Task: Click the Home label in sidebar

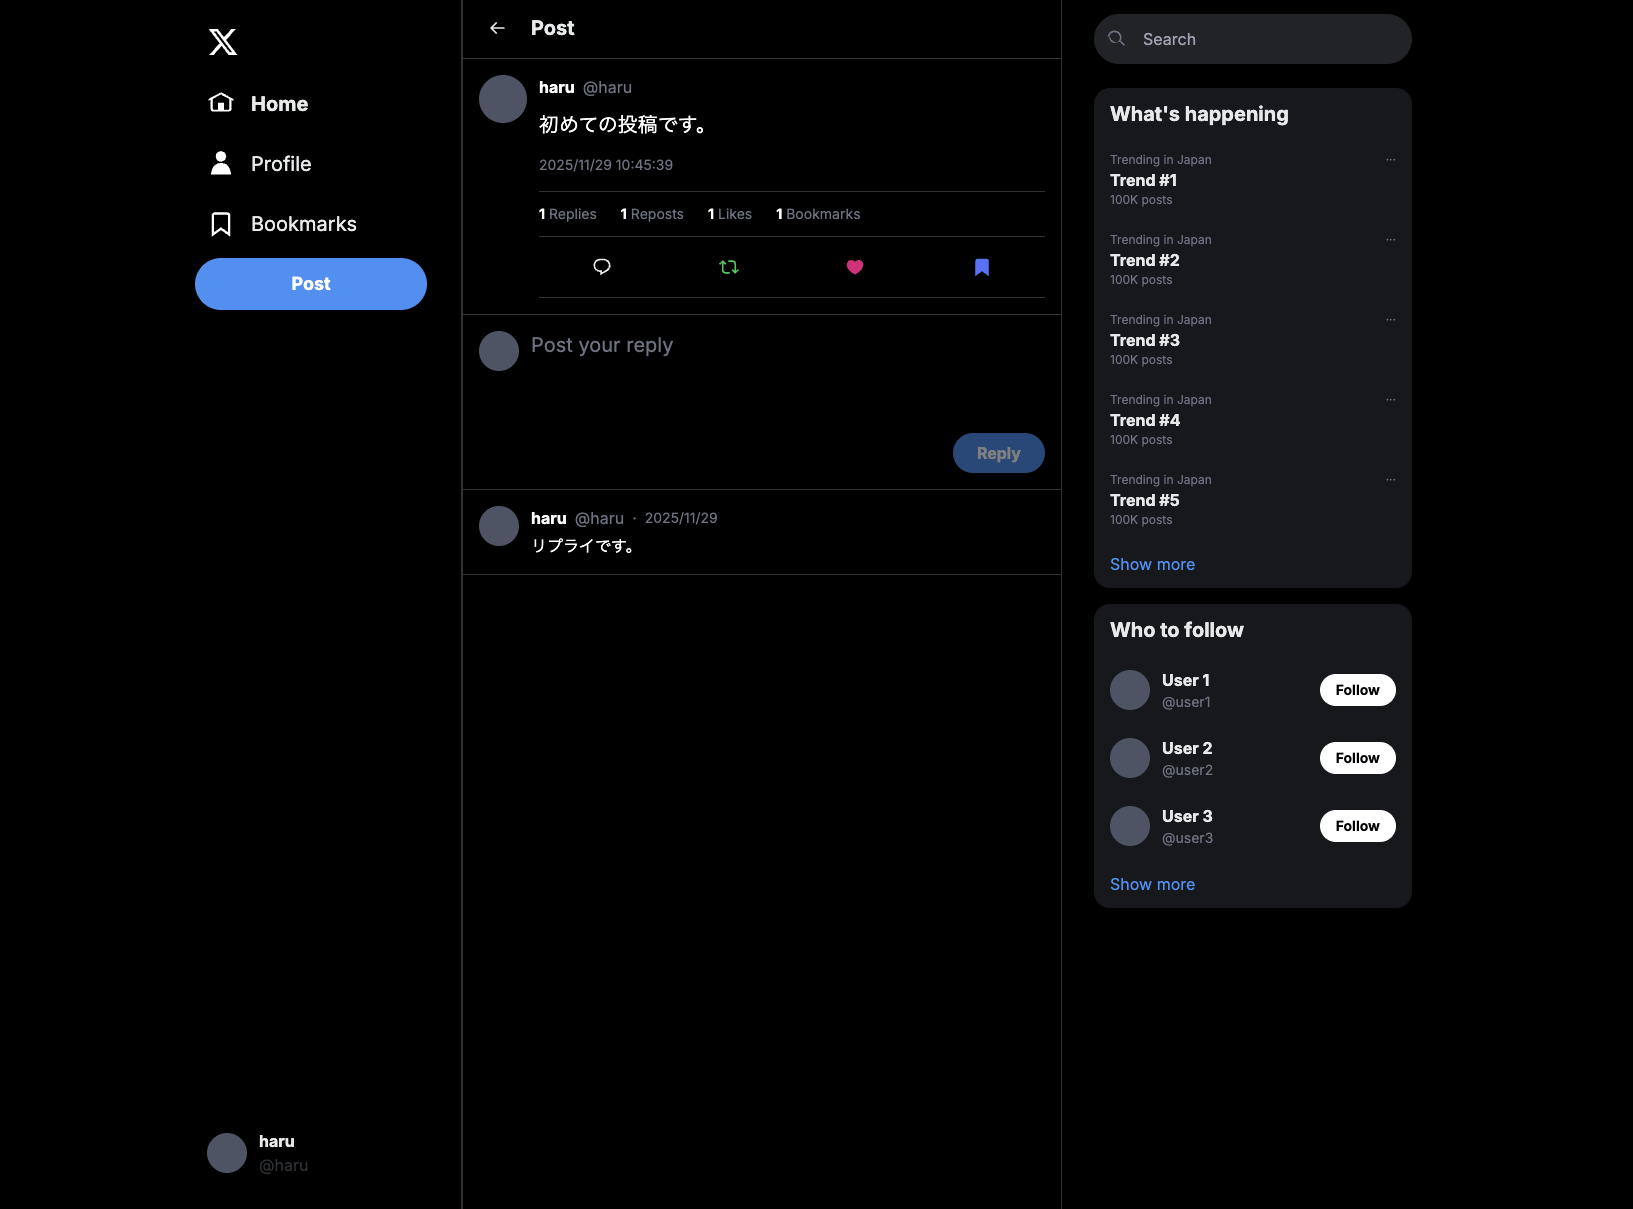Action: (x=279, y=104)
